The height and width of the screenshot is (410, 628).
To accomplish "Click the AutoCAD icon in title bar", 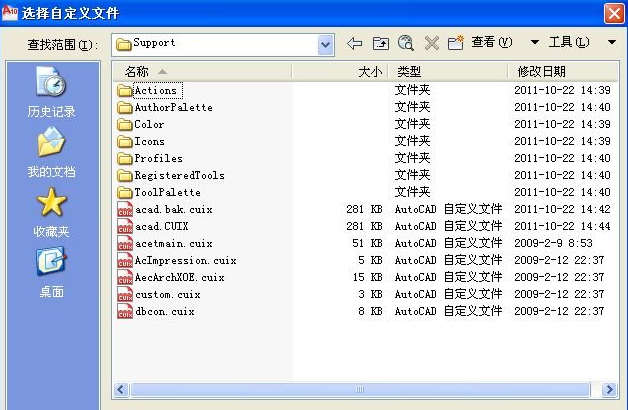I will pos(10,12).
